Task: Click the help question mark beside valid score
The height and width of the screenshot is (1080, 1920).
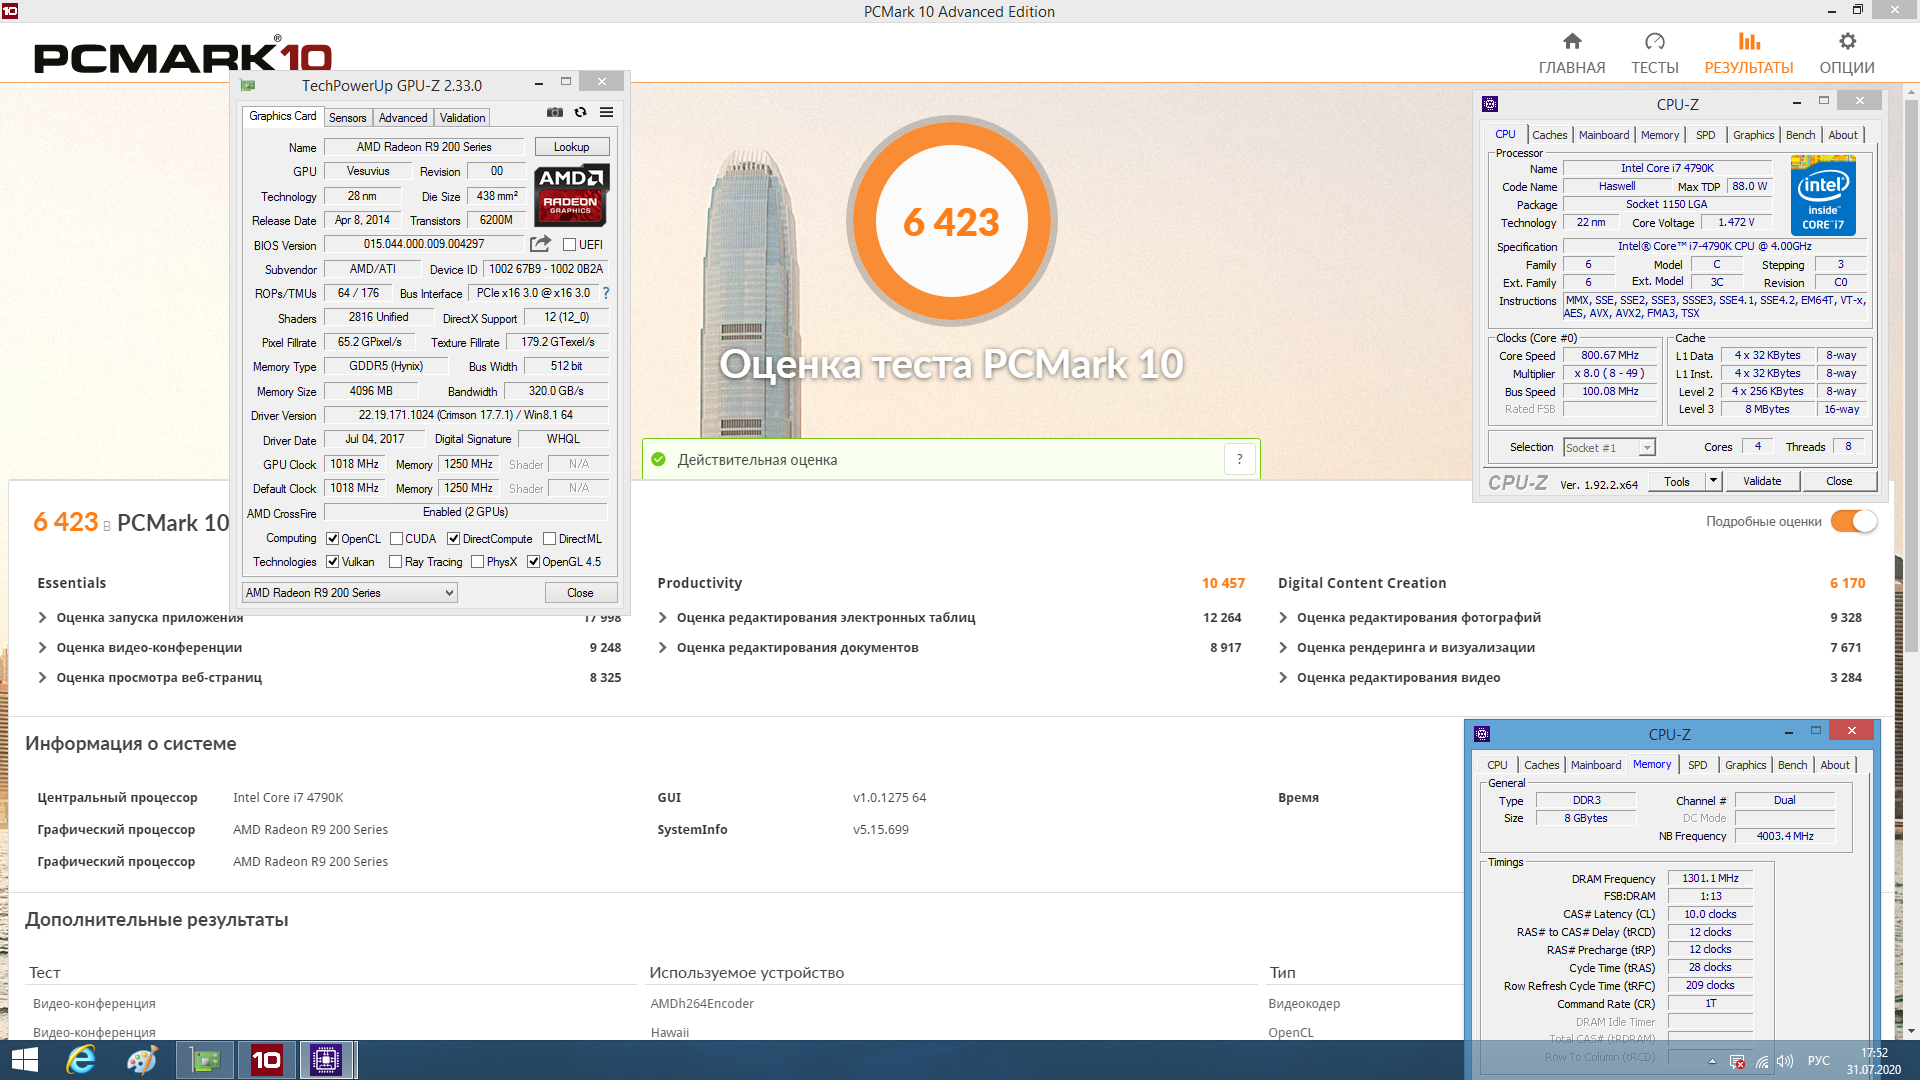Action: [x=1240, y=459]
